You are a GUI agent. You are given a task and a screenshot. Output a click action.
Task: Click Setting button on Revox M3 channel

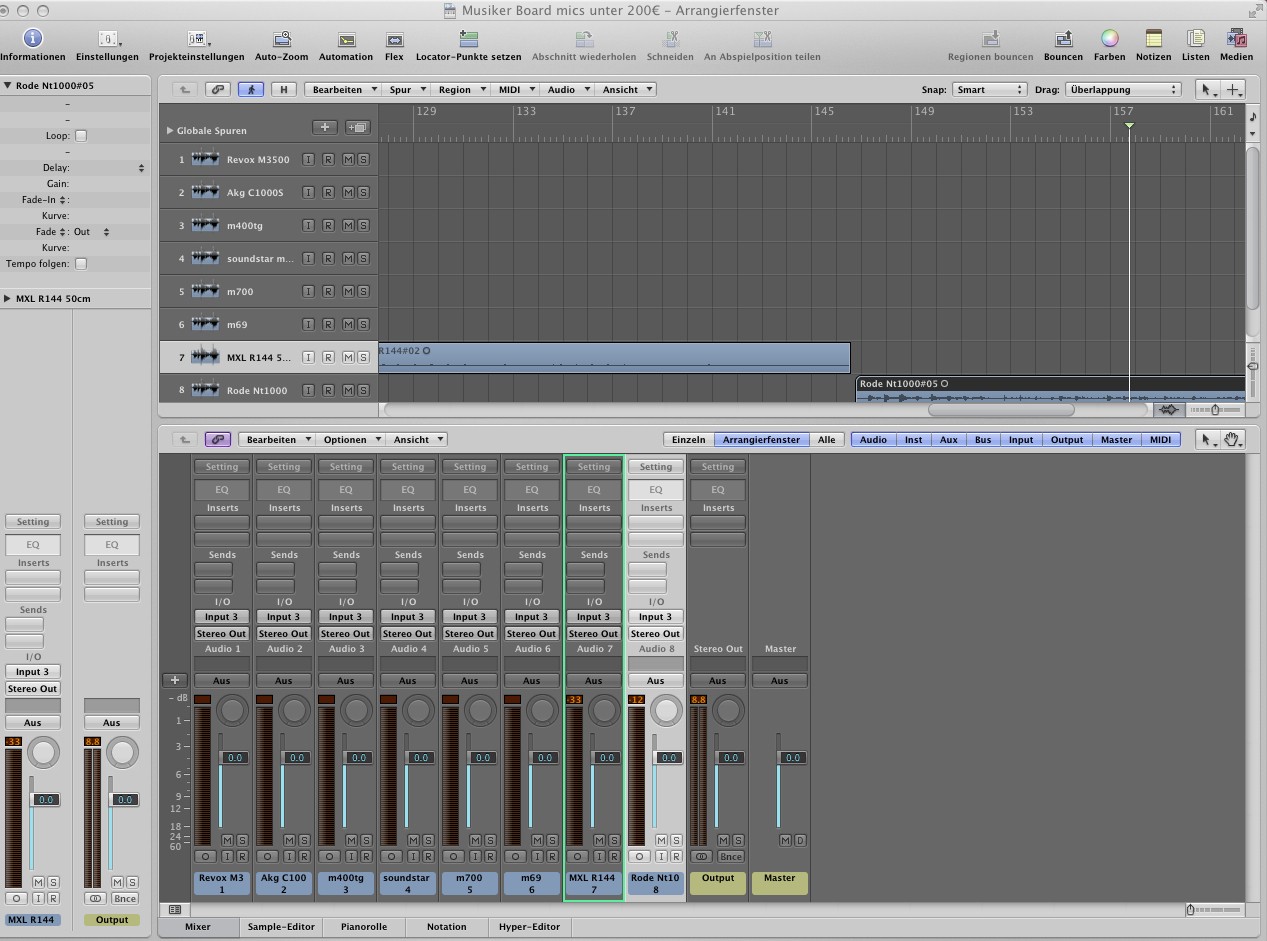(x=222, y=466)
